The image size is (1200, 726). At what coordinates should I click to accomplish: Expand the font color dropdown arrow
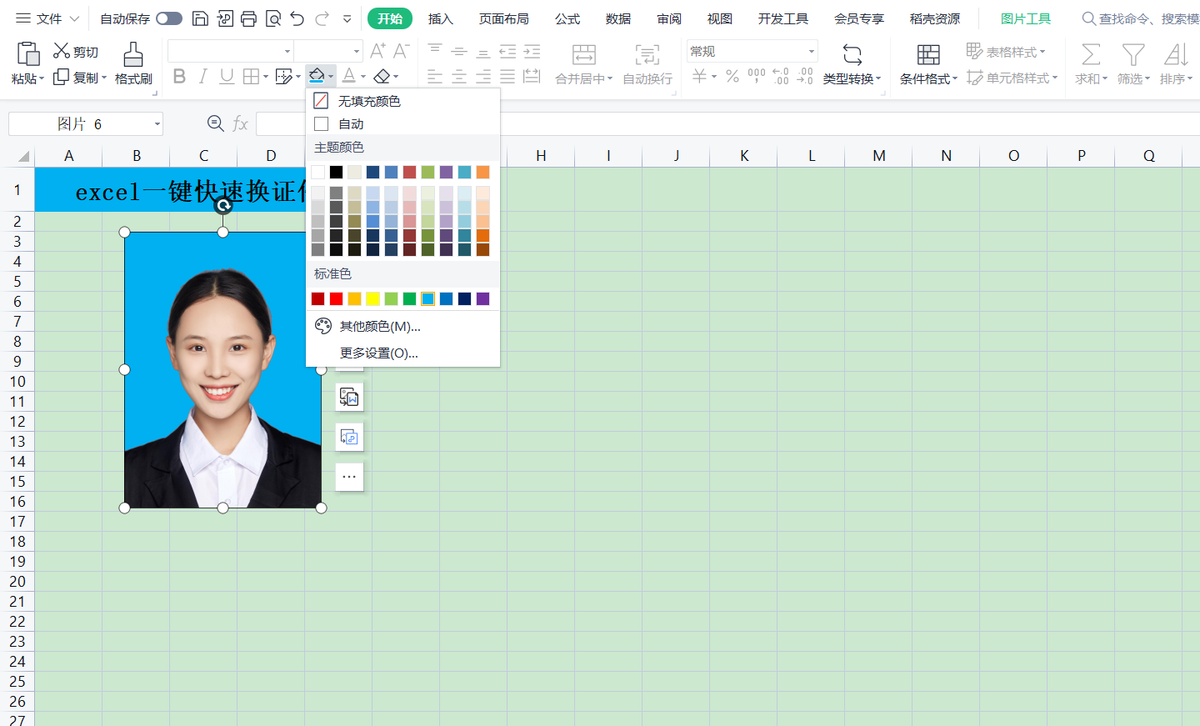pos(364,77)
